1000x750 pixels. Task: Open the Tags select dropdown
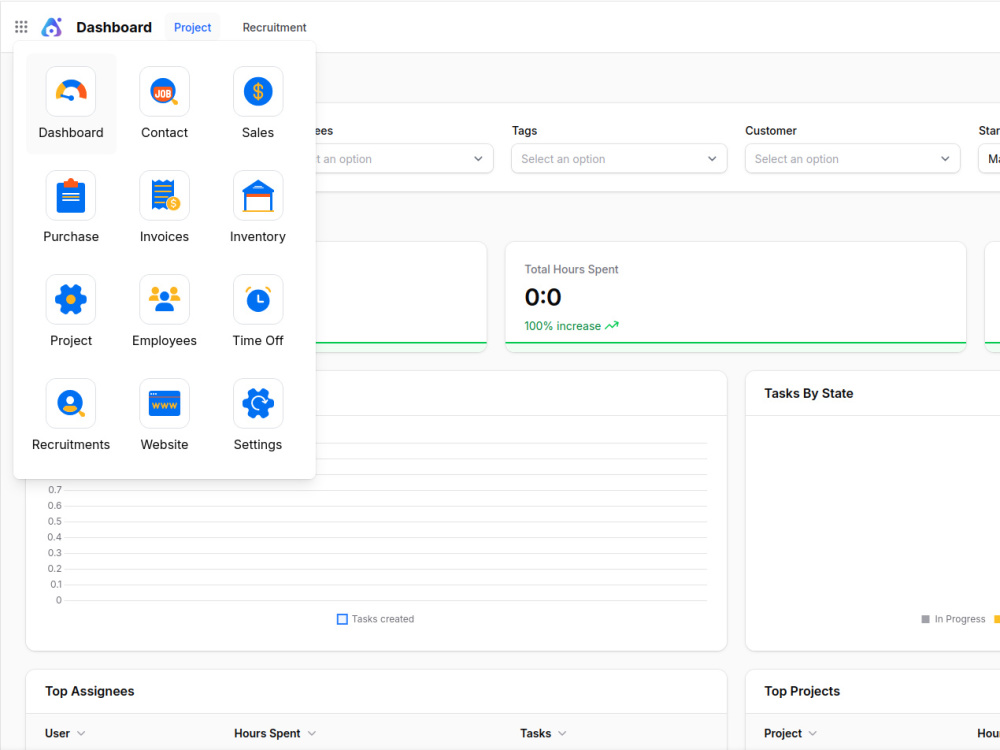tap(619, 159)
